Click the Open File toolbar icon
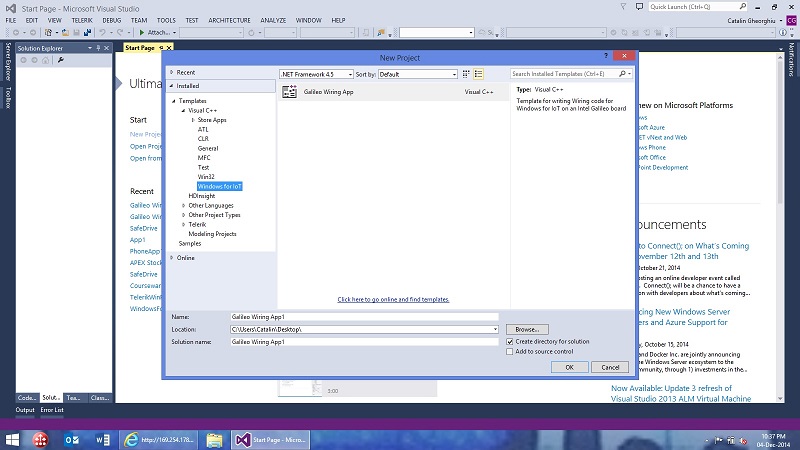Screen dimensions: 800x450 click(x=65, y=32)
